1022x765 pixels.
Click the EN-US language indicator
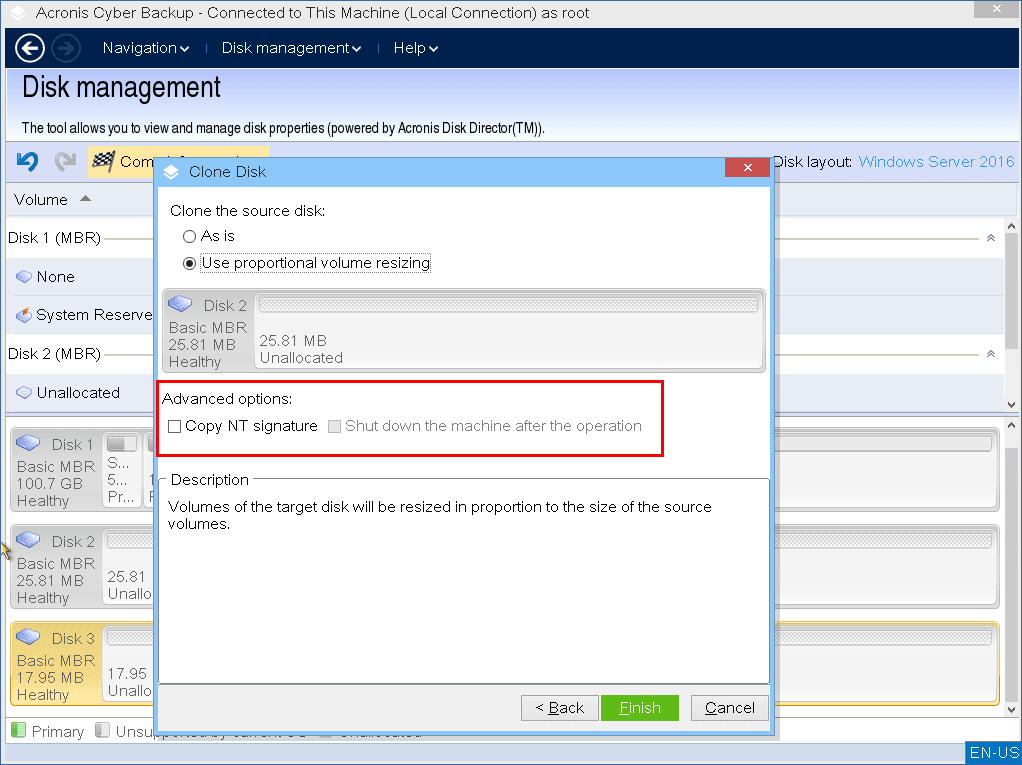point(993,753)
